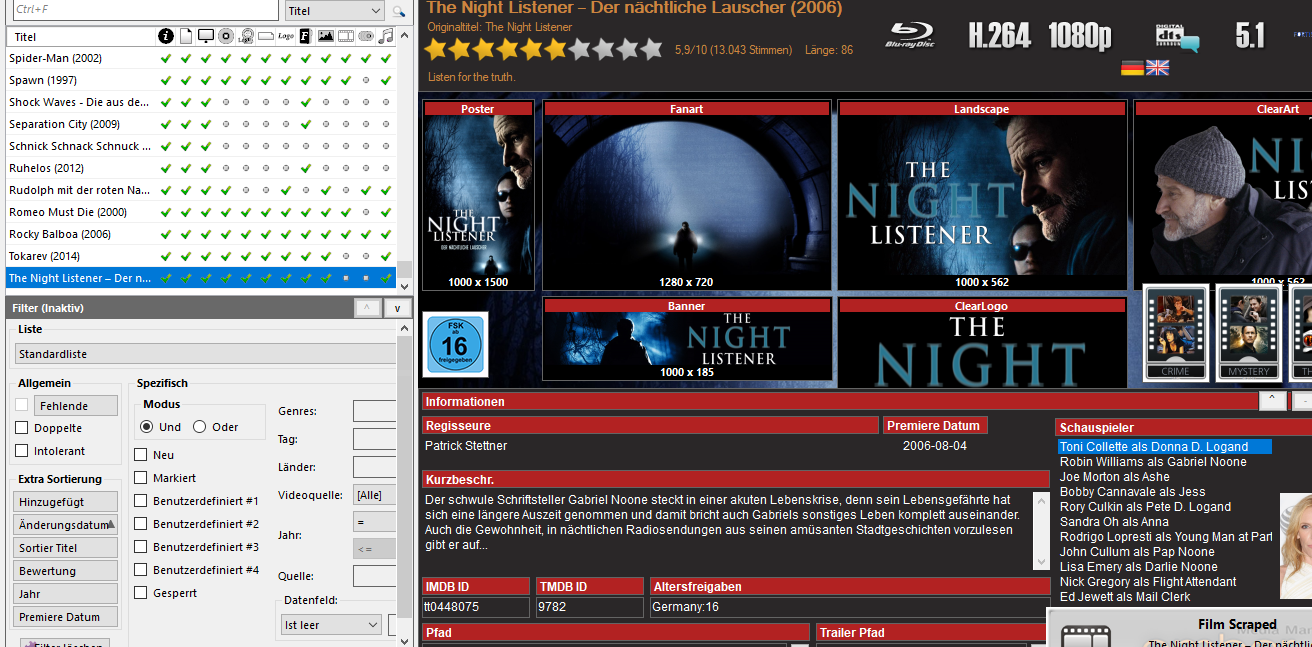Click the IMDB ID field tt0448075
The width and height of the screenshot is (1312, 647).
(x=476, y=607)
